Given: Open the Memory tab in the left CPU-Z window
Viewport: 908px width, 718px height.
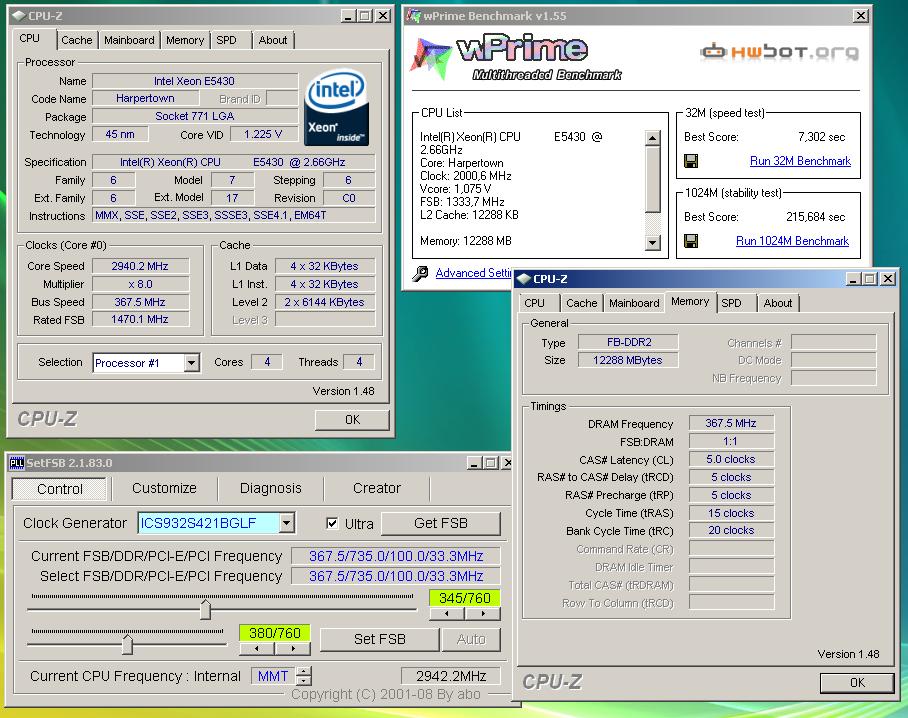Looking at the screenshot, I should pyautogui.click(x=185, y=40).
